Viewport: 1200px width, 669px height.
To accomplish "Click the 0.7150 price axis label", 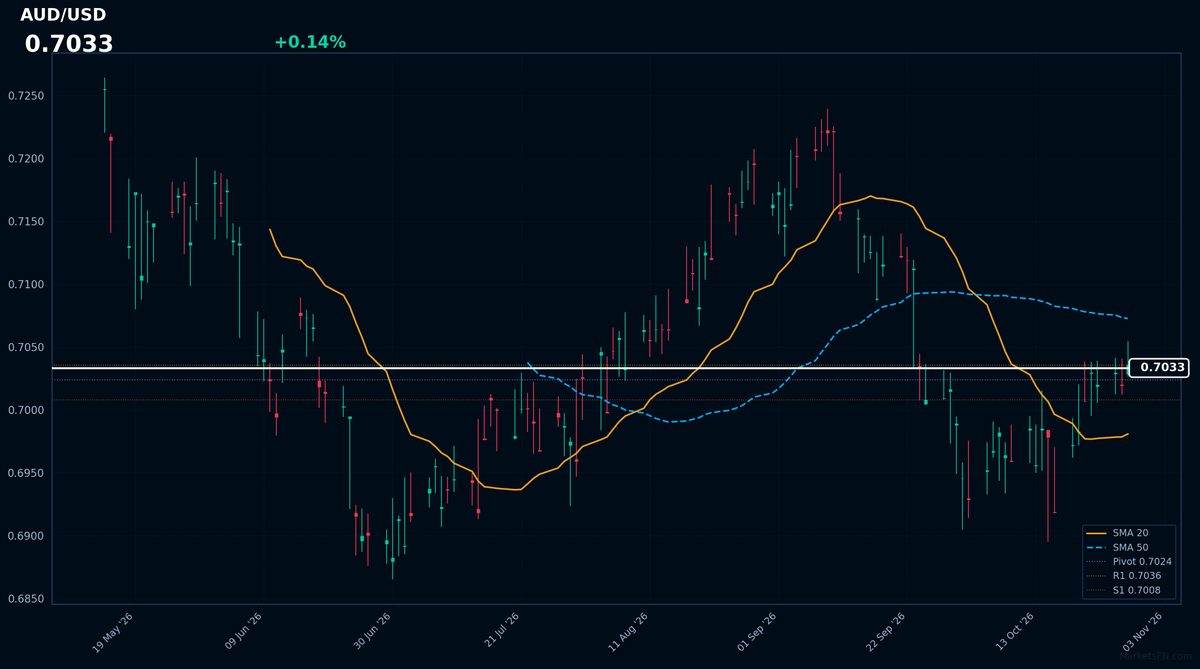I will (x=26, y=222).
